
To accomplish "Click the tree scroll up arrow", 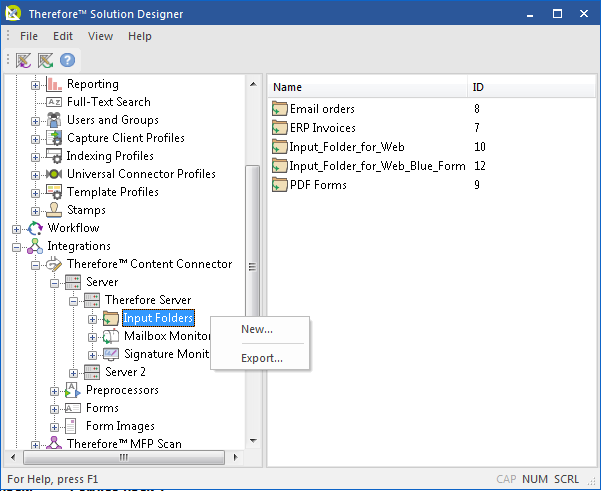I will pyautogui.click(x=253, y=84).
